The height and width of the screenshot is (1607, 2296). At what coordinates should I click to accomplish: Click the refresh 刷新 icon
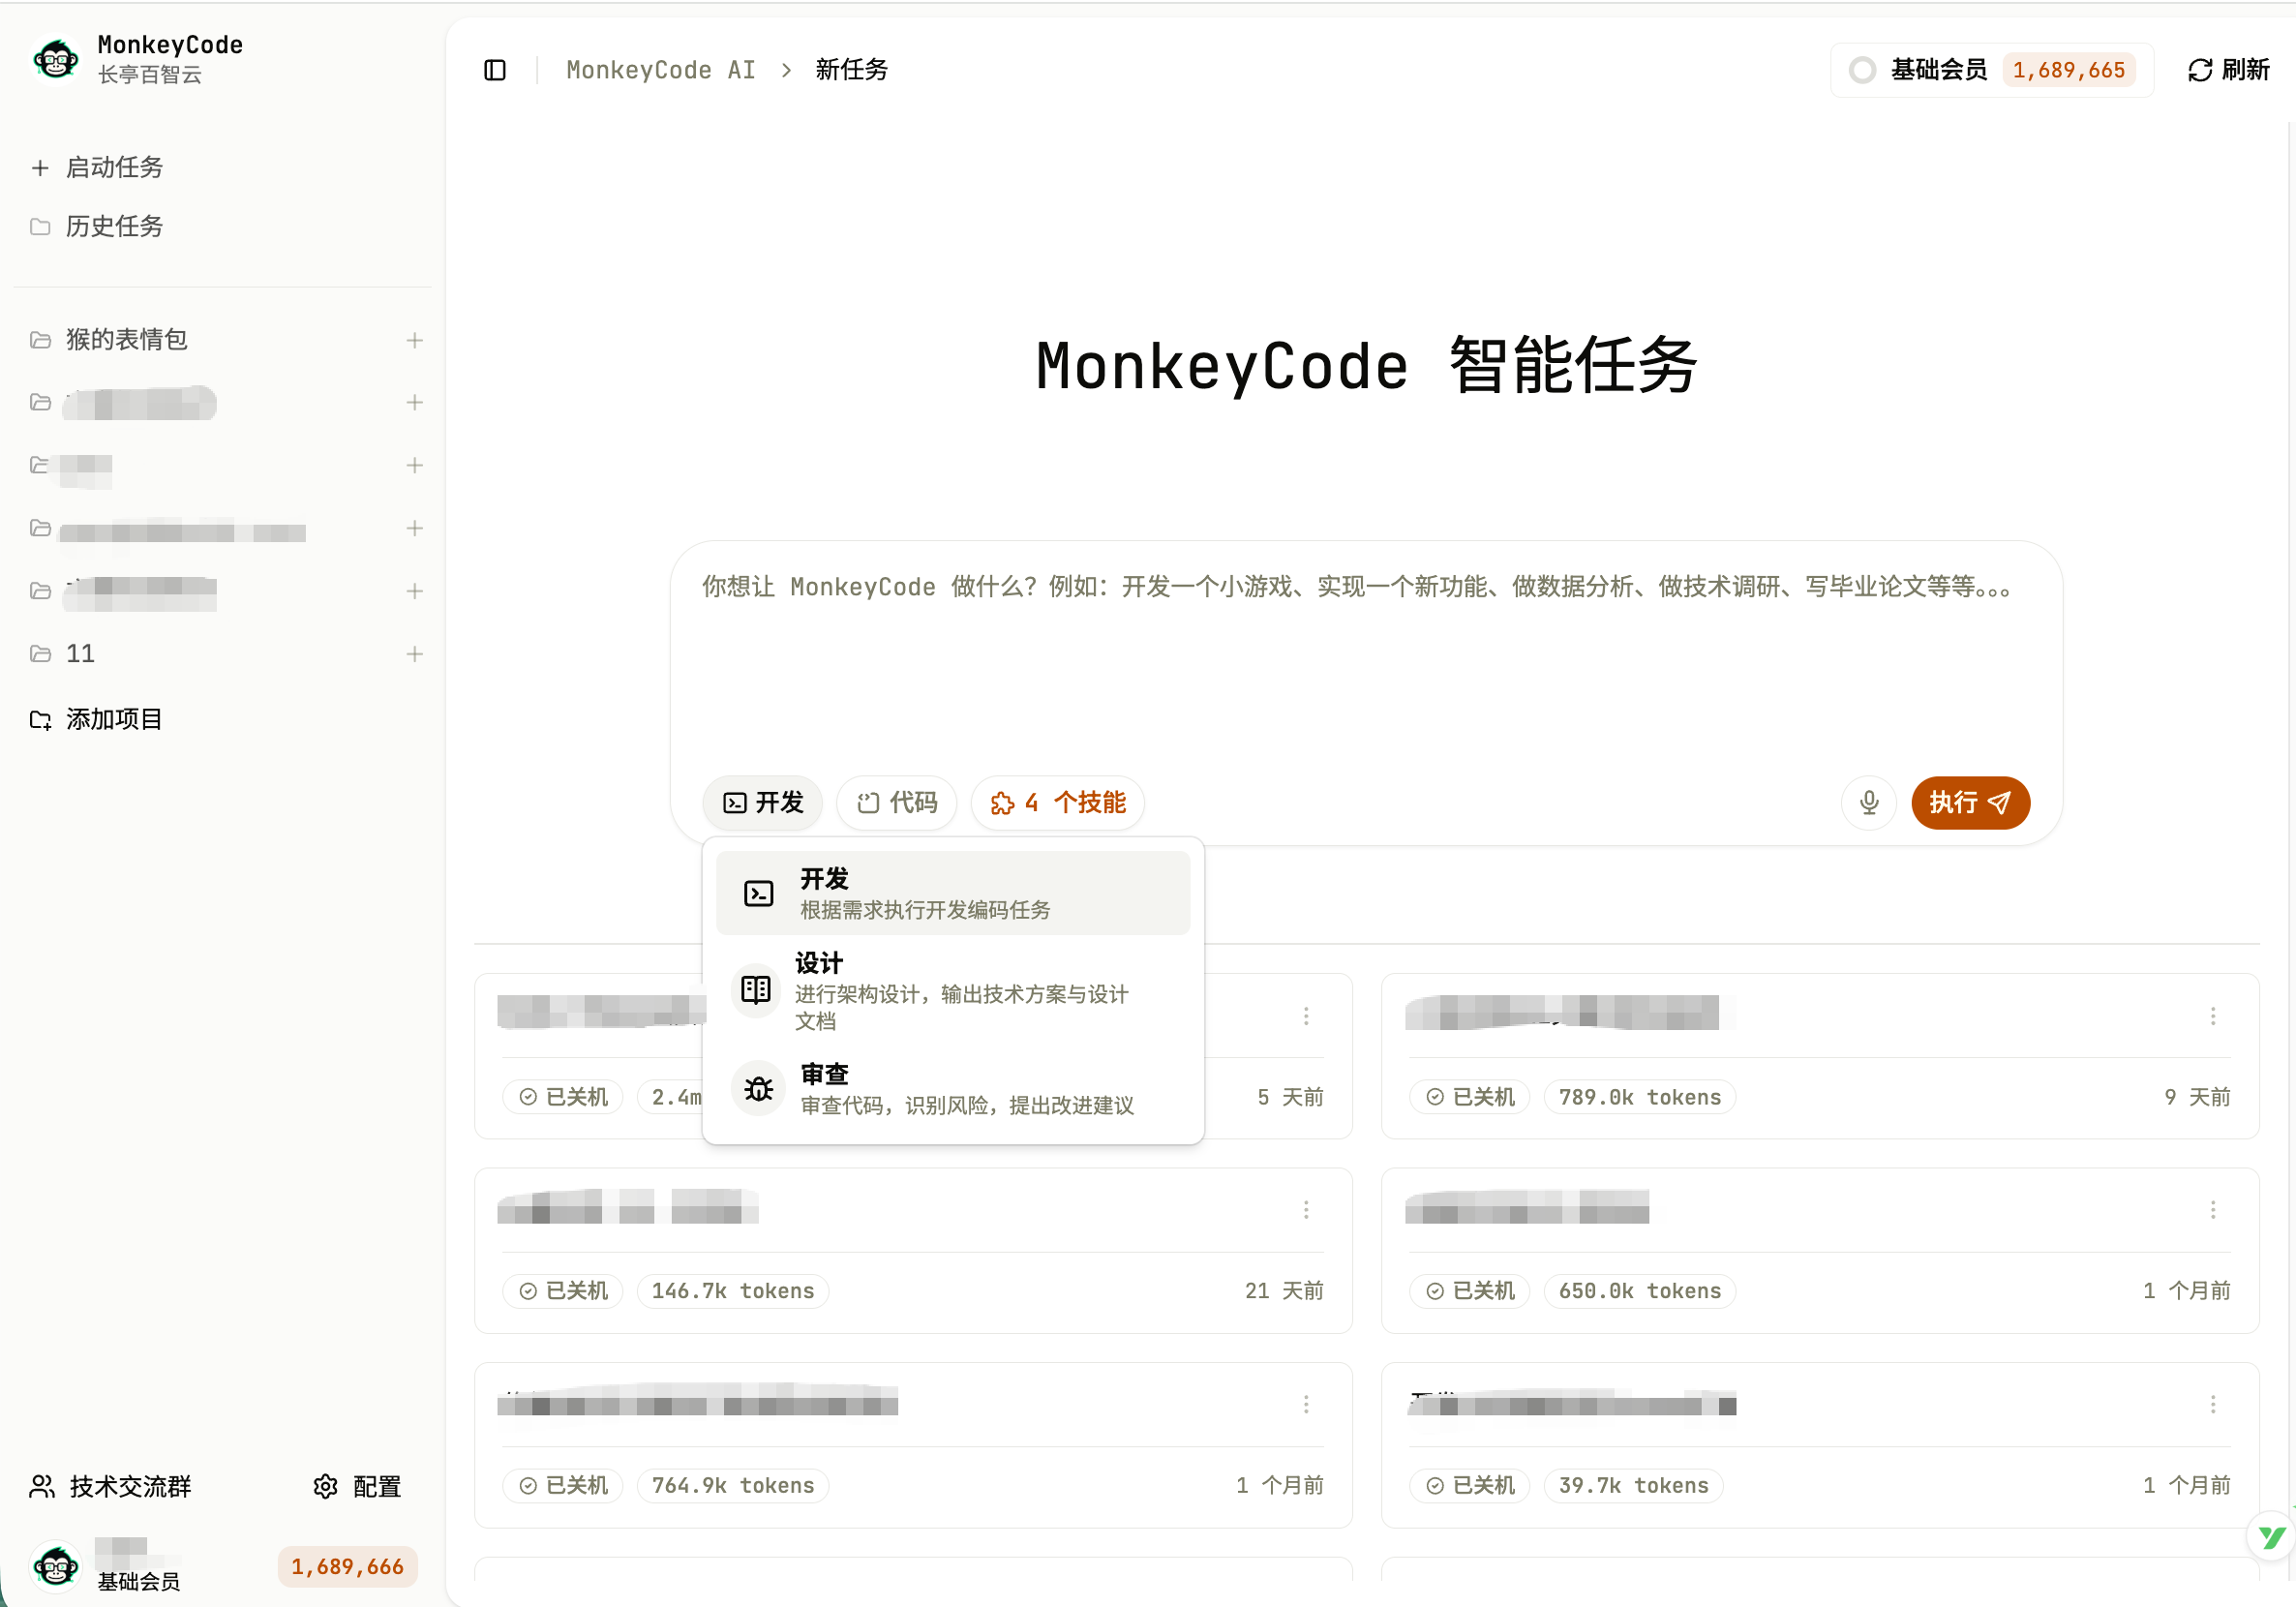pos(2199,70)
